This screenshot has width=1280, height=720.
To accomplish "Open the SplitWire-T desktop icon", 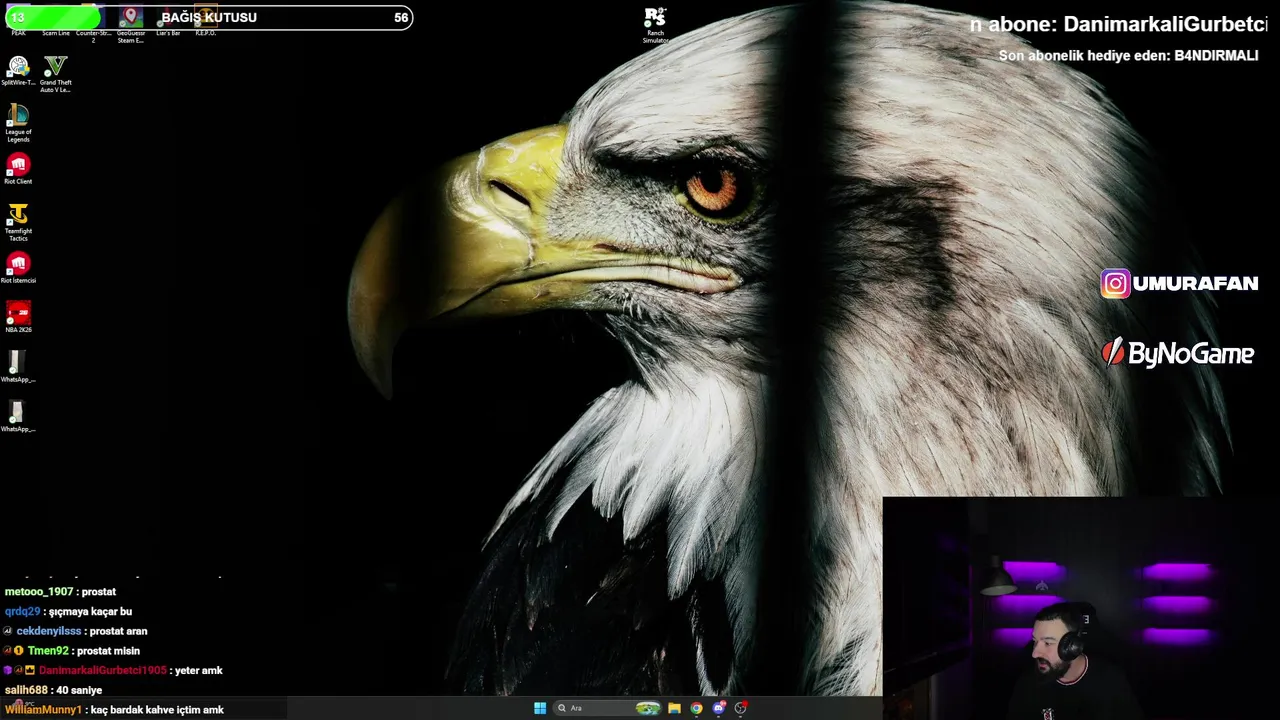I will 18,71.
